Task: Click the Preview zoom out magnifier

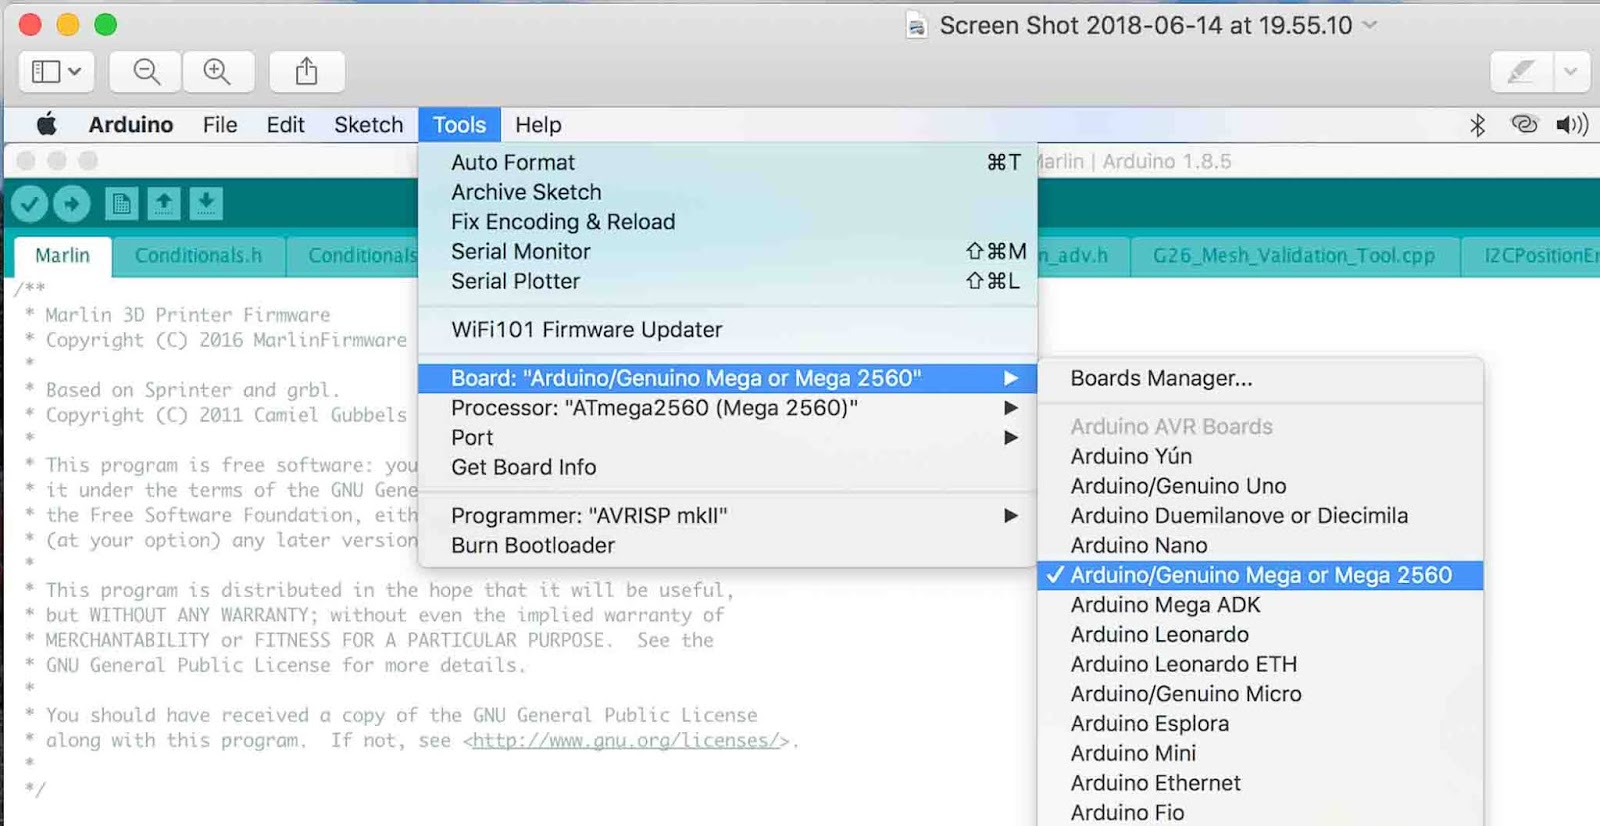Action: (146, 72)
